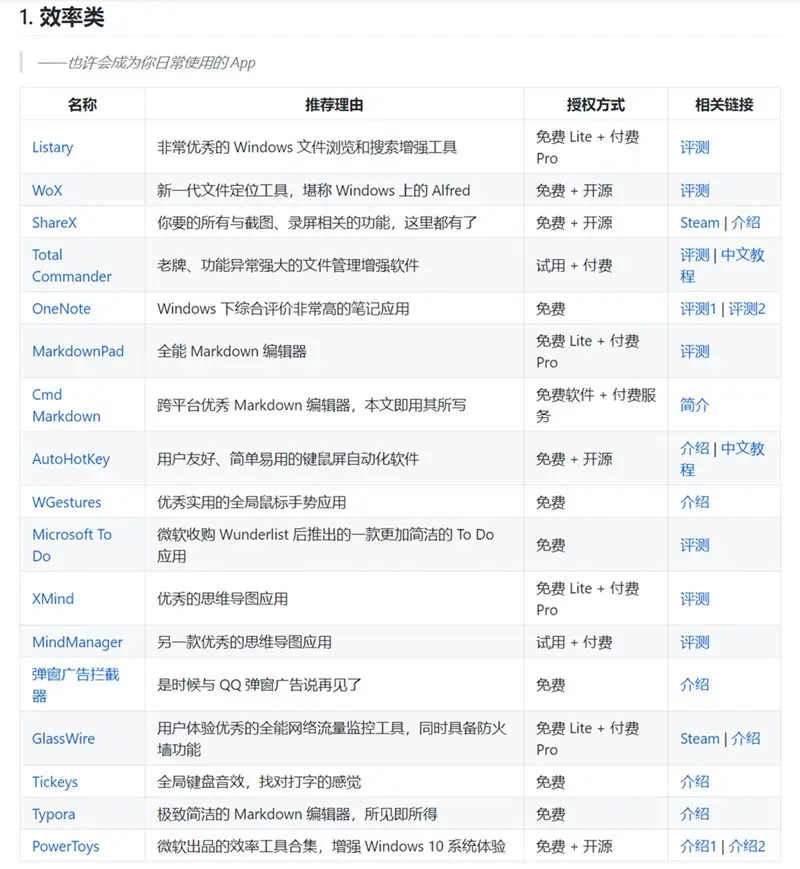The width and height of the screenshot is (800, 869).
Task: Open the Microsoft To Do link
Action: click(72, 545)
